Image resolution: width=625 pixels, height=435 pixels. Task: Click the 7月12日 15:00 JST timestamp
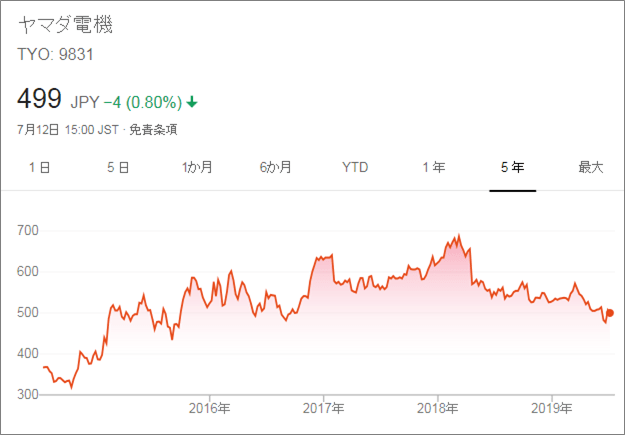68,130
